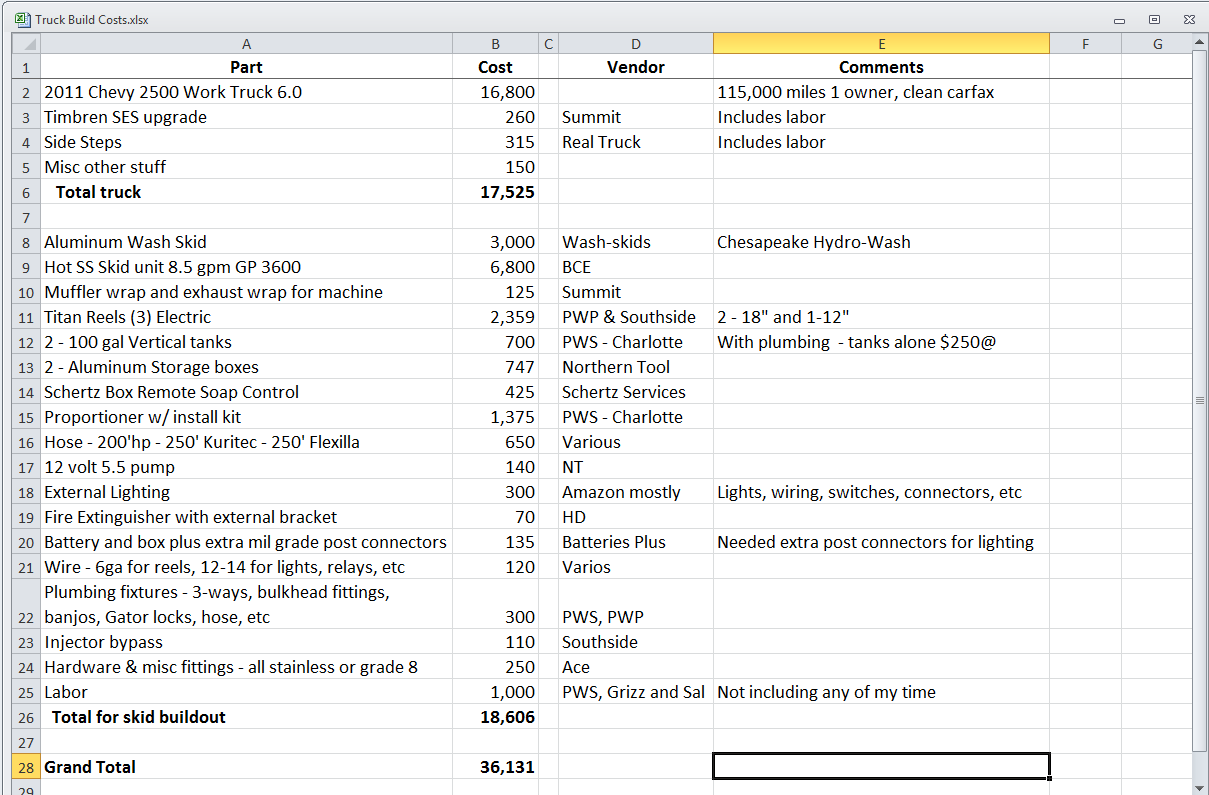This screenshot has height=795, width=1209.
Task: Select 'Northern Tool' vendor cell
Action: [636, 367]
